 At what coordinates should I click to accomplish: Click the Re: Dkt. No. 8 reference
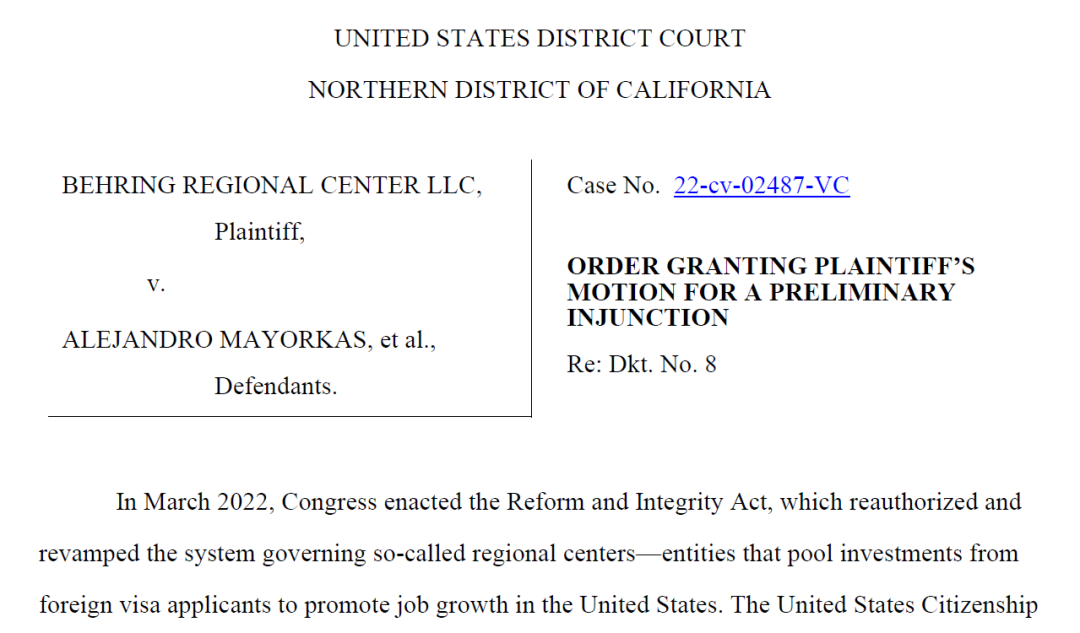click(641, 364)
